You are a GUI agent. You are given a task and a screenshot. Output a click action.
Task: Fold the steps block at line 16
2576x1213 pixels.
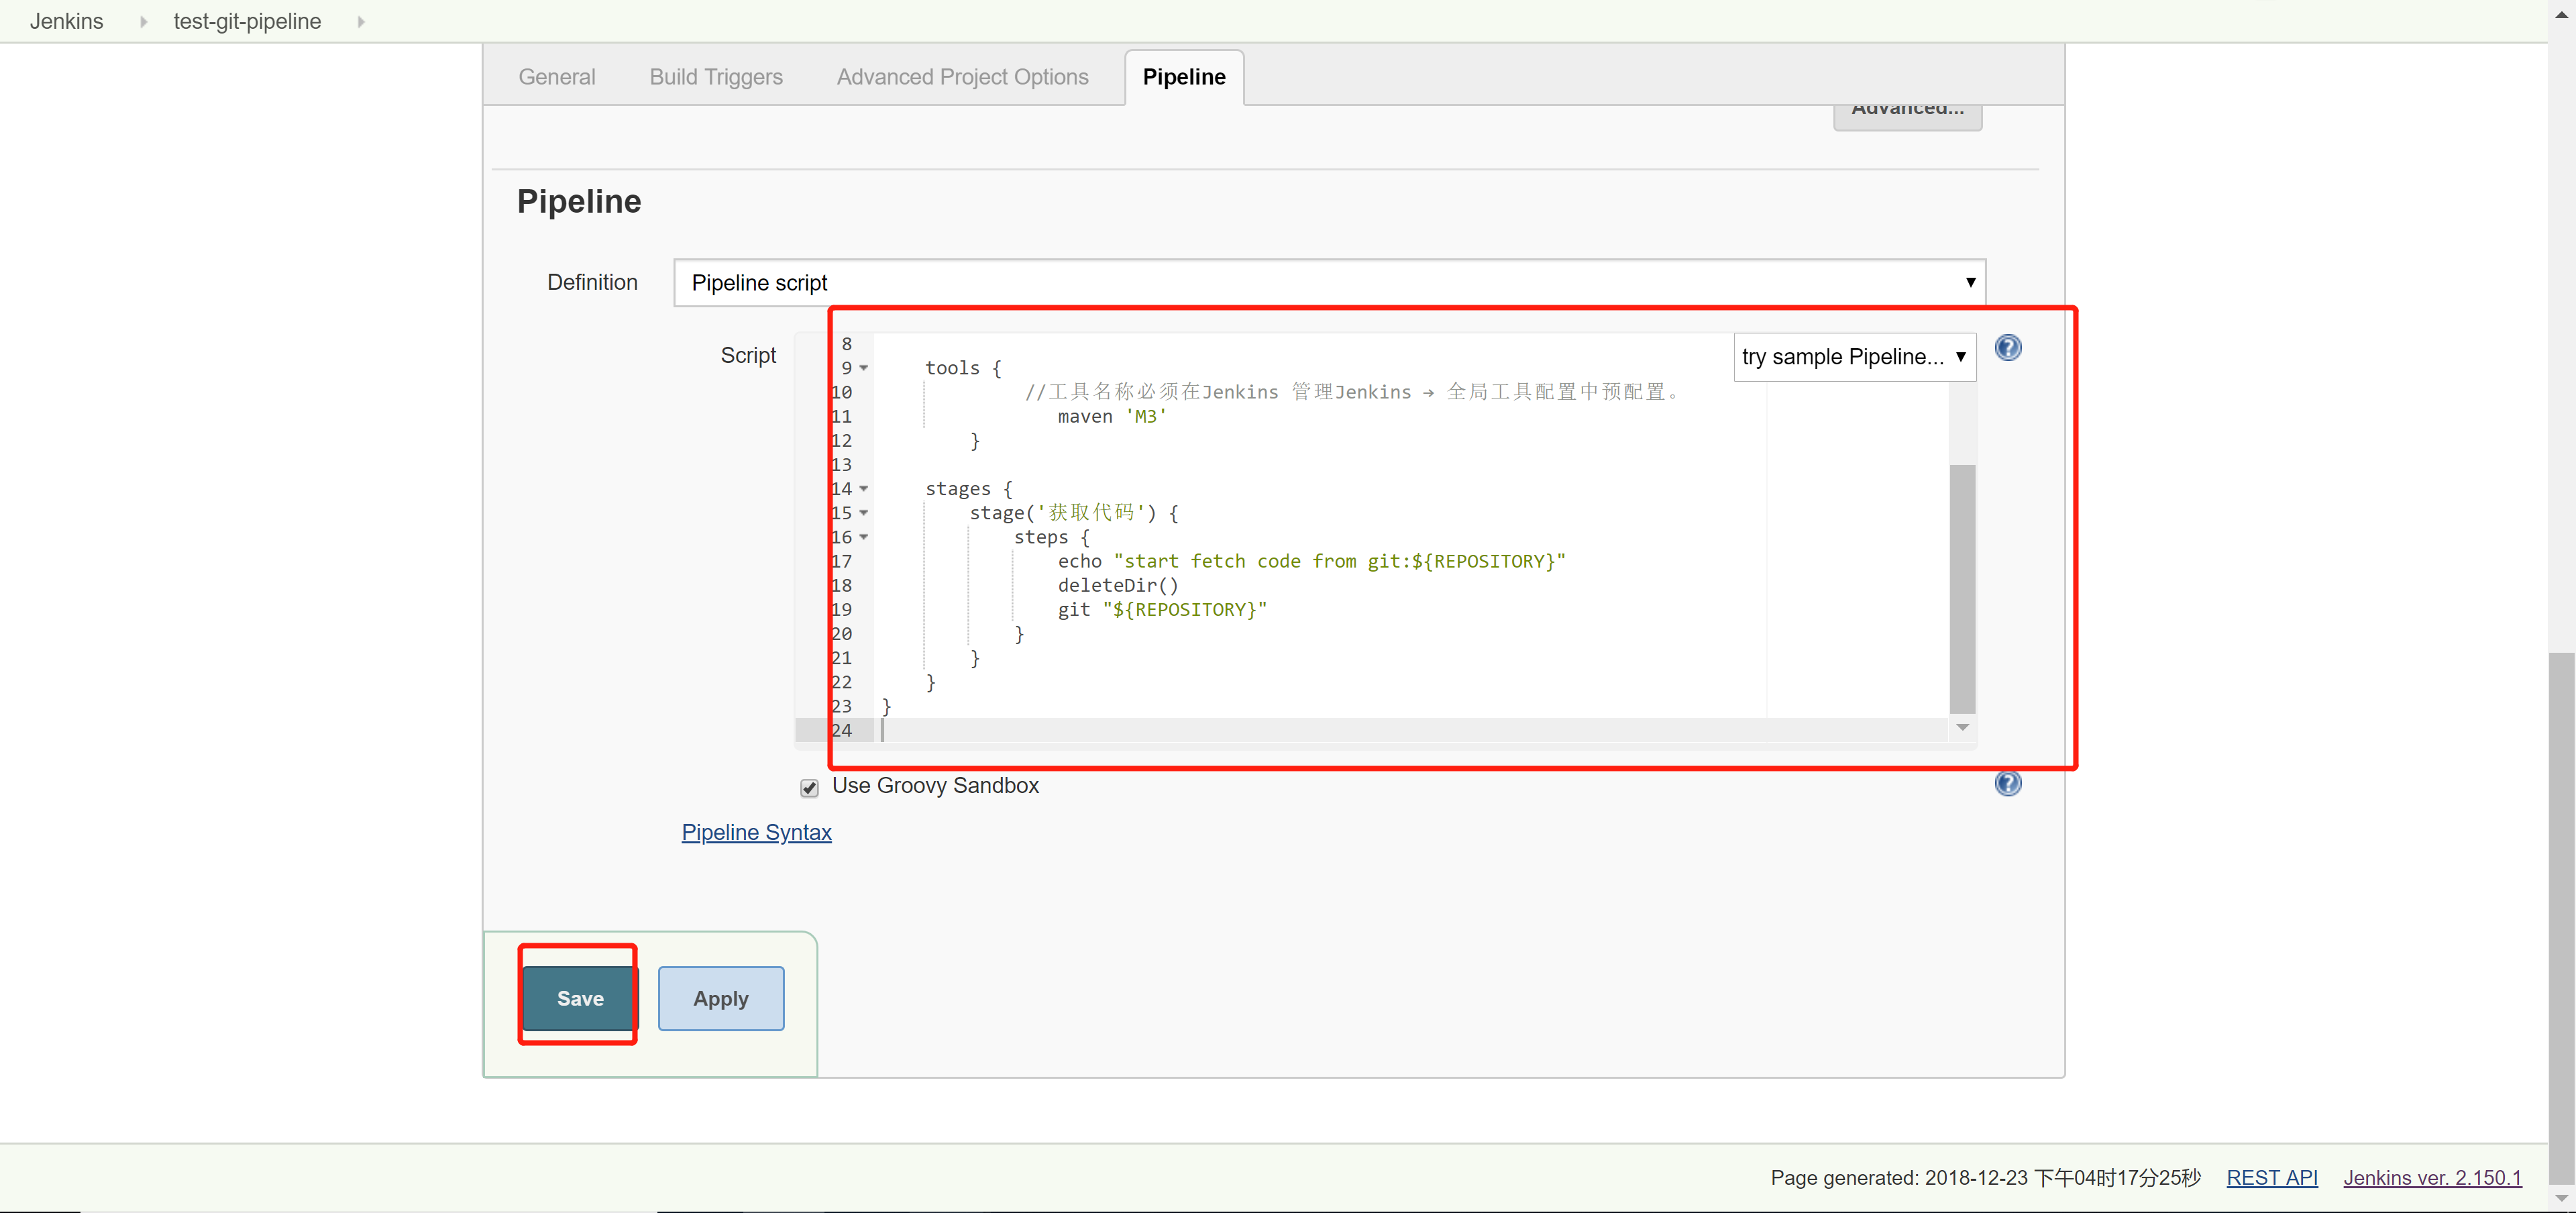click(x=864, y=537)
